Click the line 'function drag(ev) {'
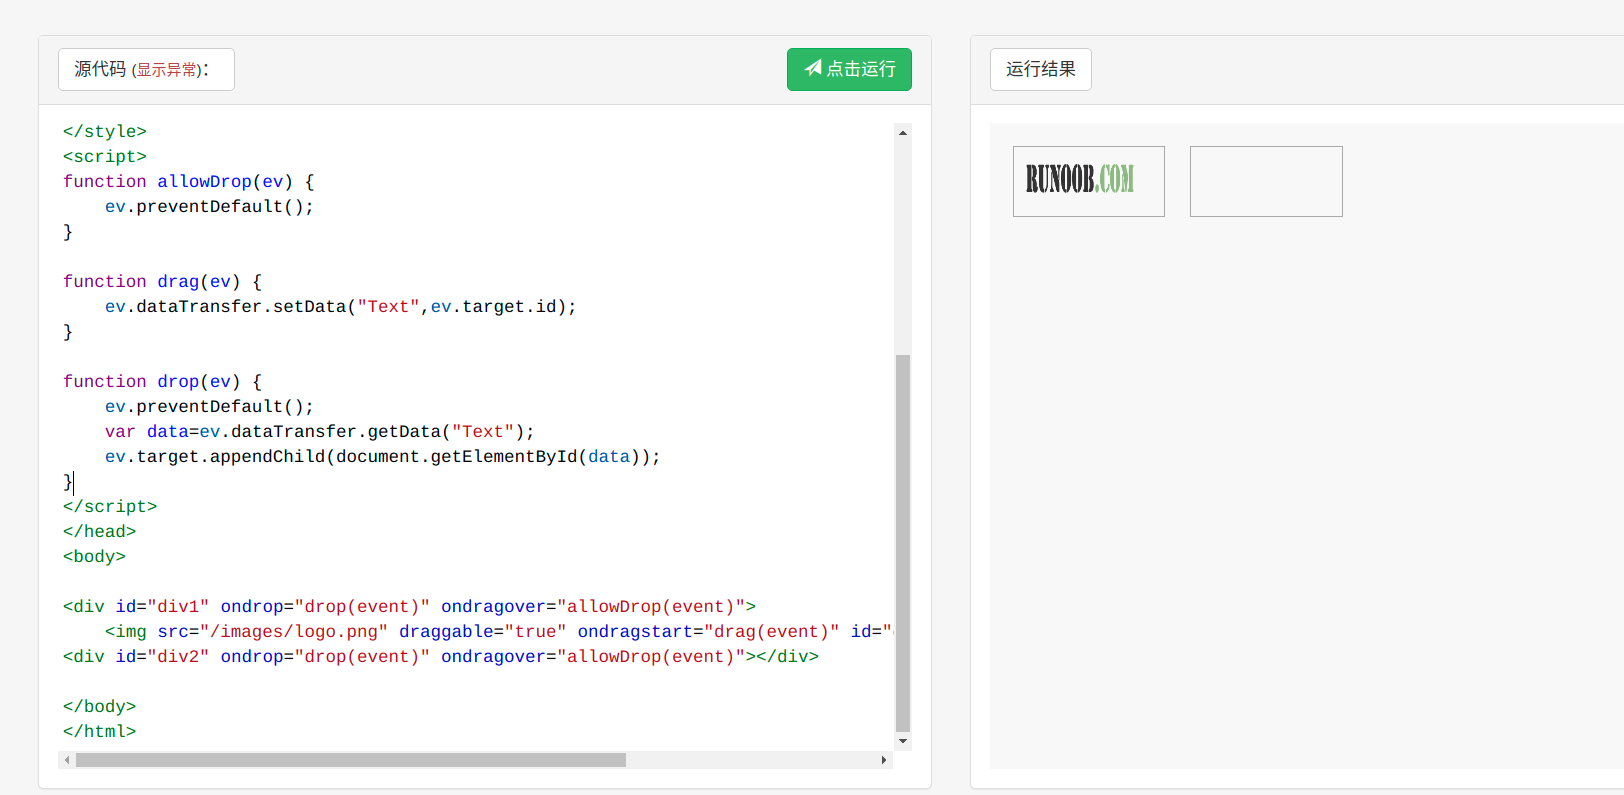The image size is (1624, 795). pyautogui.click(x=162, y=281)
